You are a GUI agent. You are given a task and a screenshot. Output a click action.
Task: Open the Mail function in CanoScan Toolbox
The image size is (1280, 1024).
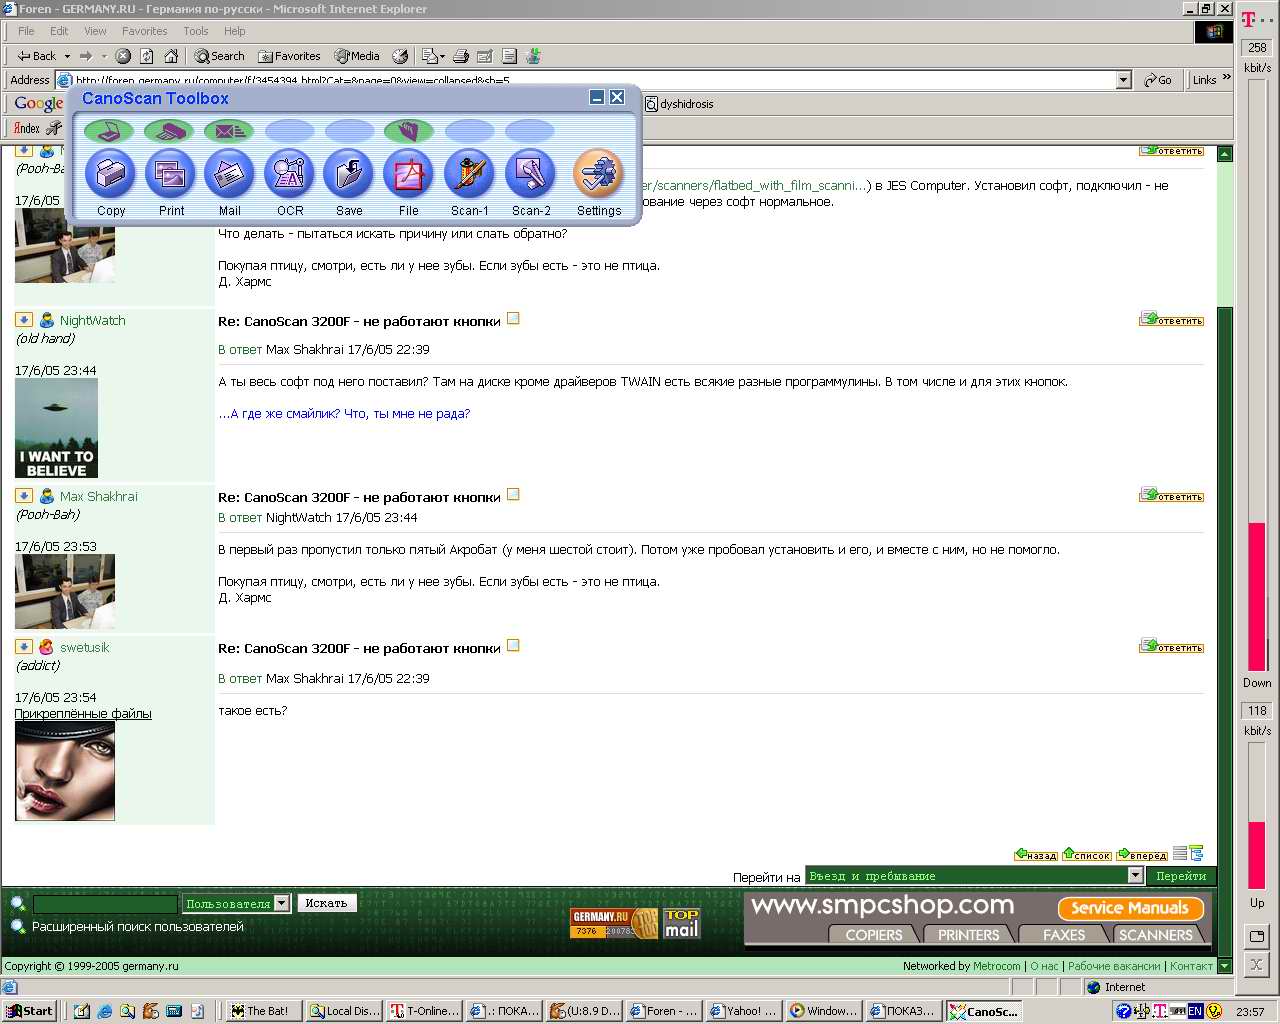(x=230, y=174)
